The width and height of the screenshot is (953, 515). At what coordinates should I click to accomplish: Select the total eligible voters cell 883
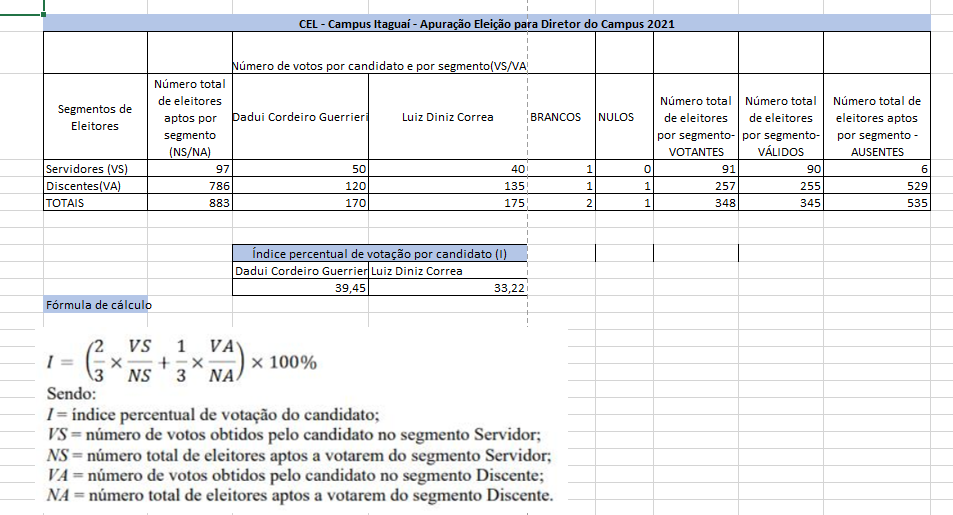coord(189,203)
